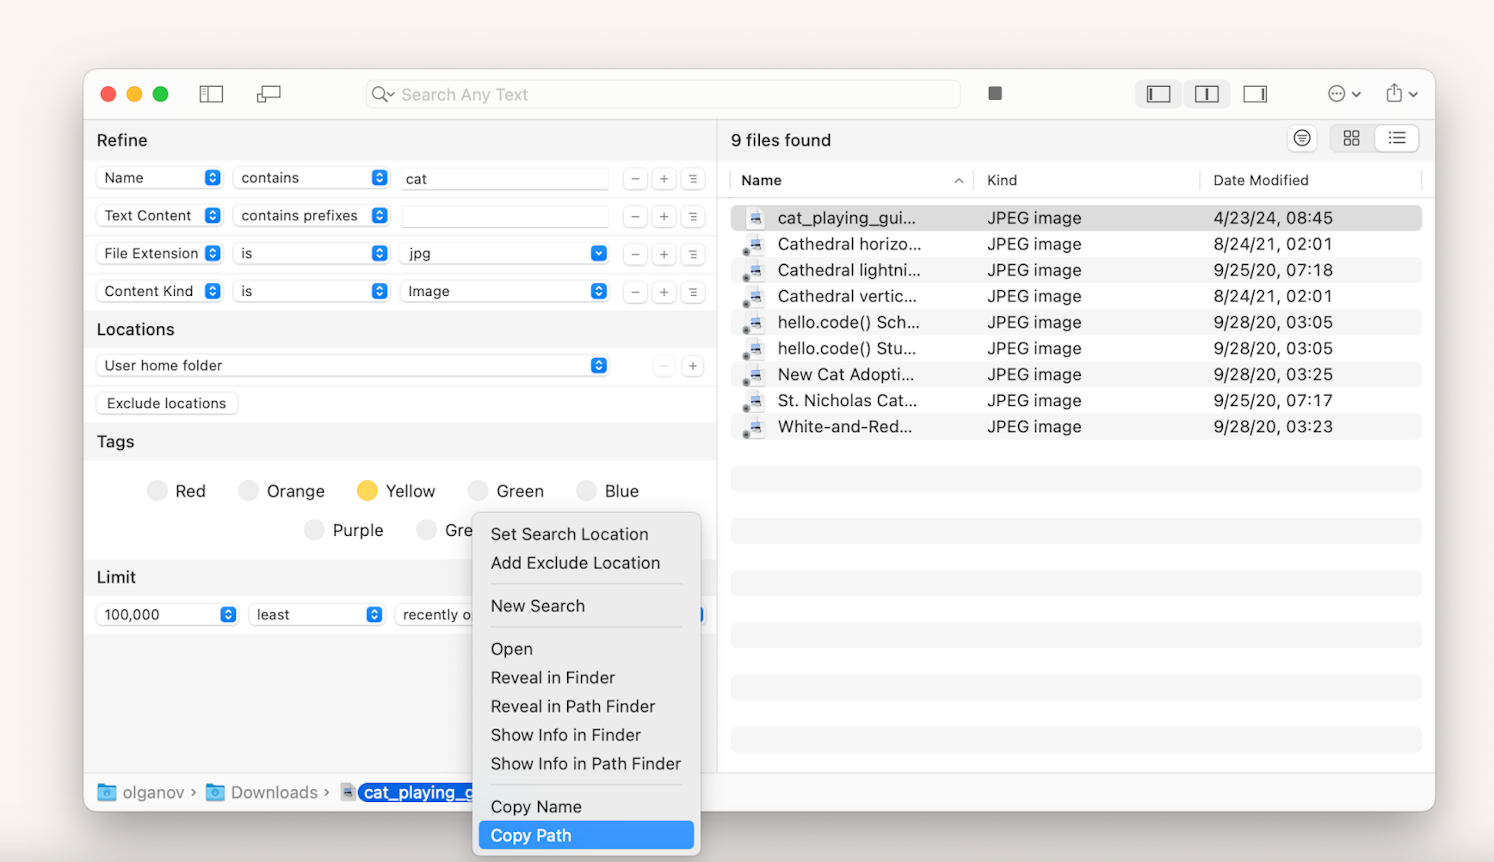Switch to grid view of results
This screenshot has width=1494, height=862.
coord(1351,138)
